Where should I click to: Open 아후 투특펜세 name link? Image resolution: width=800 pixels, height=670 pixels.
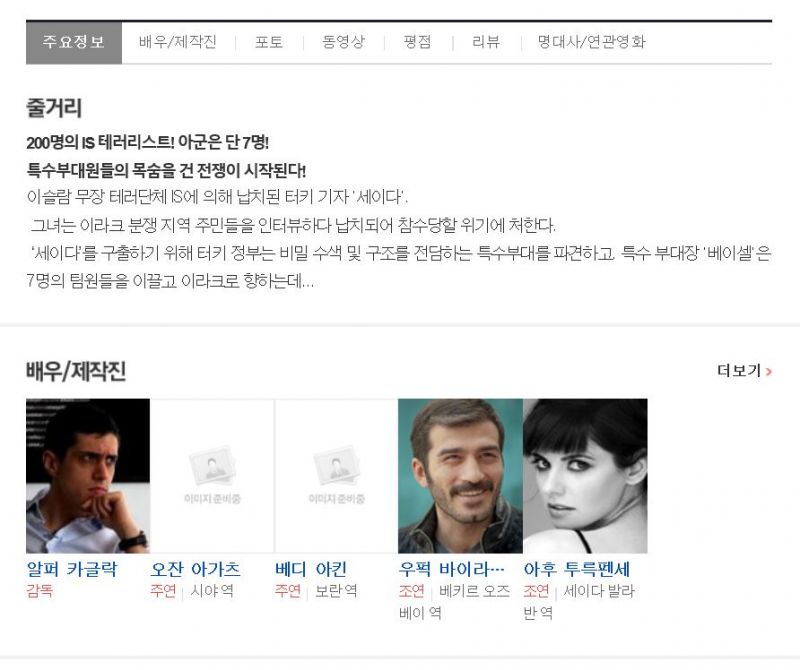(577, 569)
